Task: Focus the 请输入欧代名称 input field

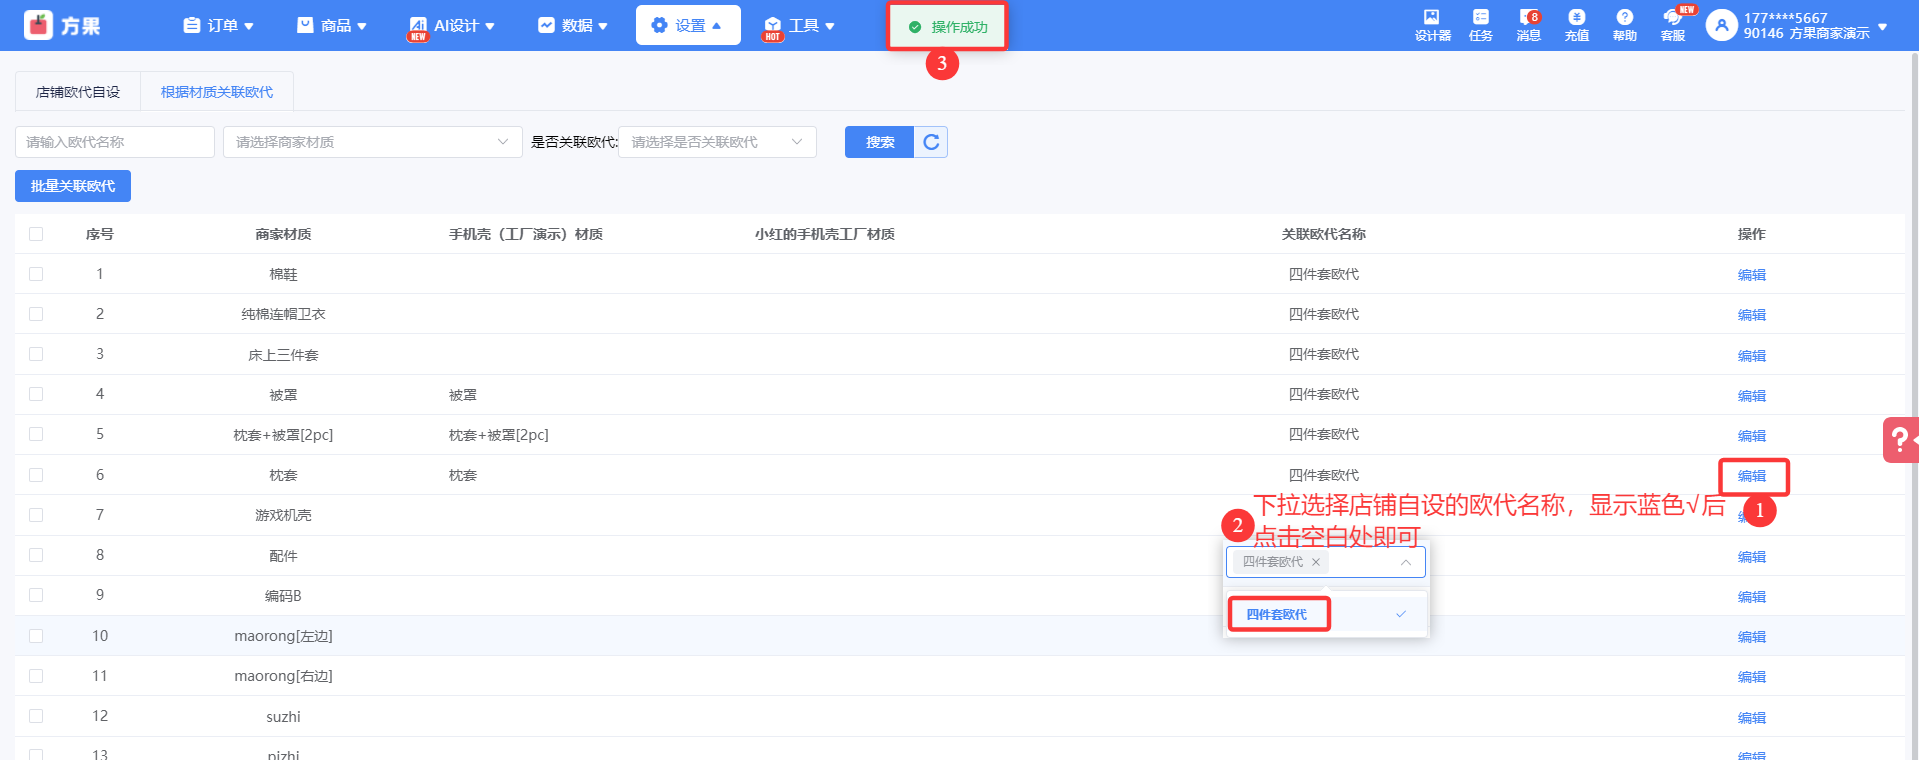Action: [x=115, y=142]
